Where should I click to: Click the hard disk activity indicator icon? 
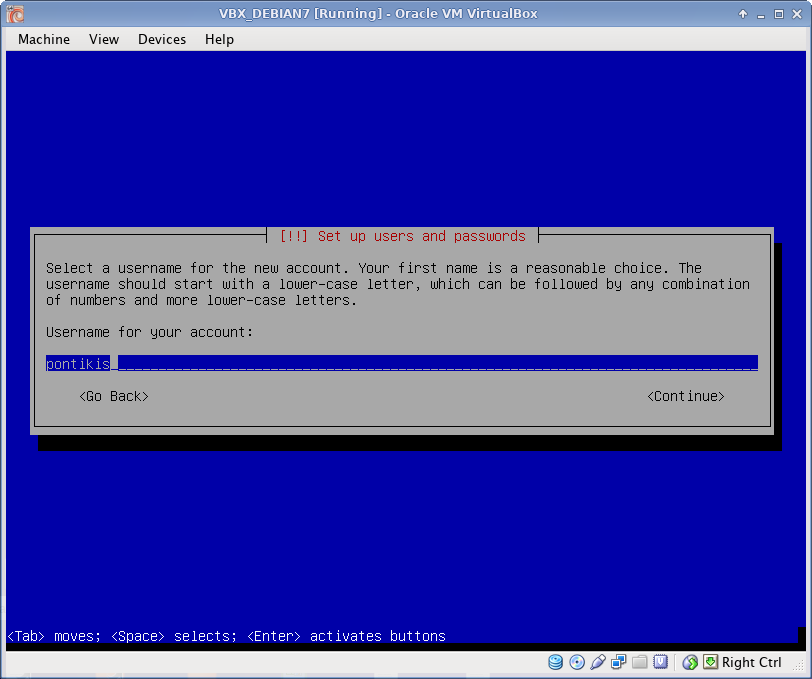click(x=555, y=662)
